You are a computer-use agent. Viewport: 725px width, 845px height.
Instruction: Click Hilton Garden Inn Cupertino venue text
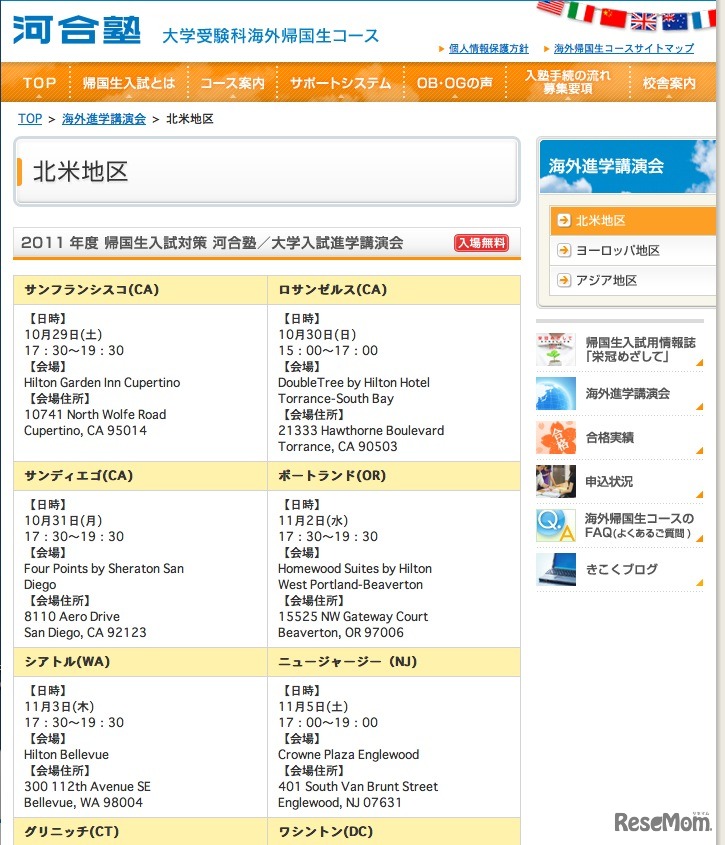pos(102,383)
